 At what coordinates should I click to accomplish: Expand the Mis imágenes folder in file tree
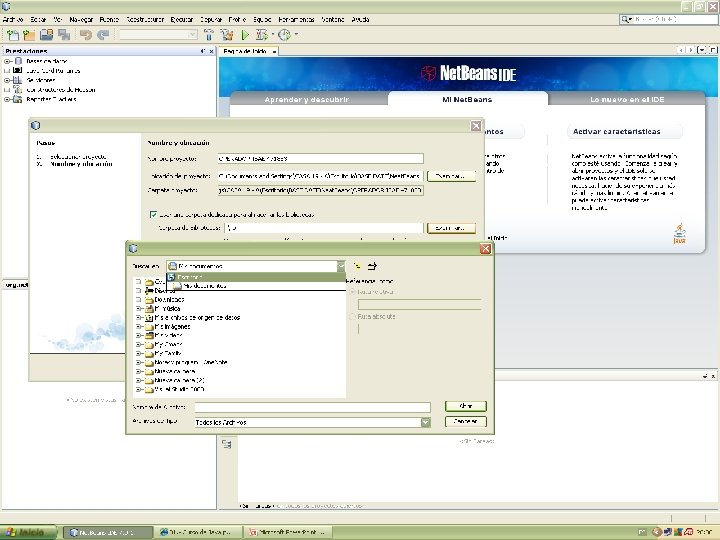(138, 326)
